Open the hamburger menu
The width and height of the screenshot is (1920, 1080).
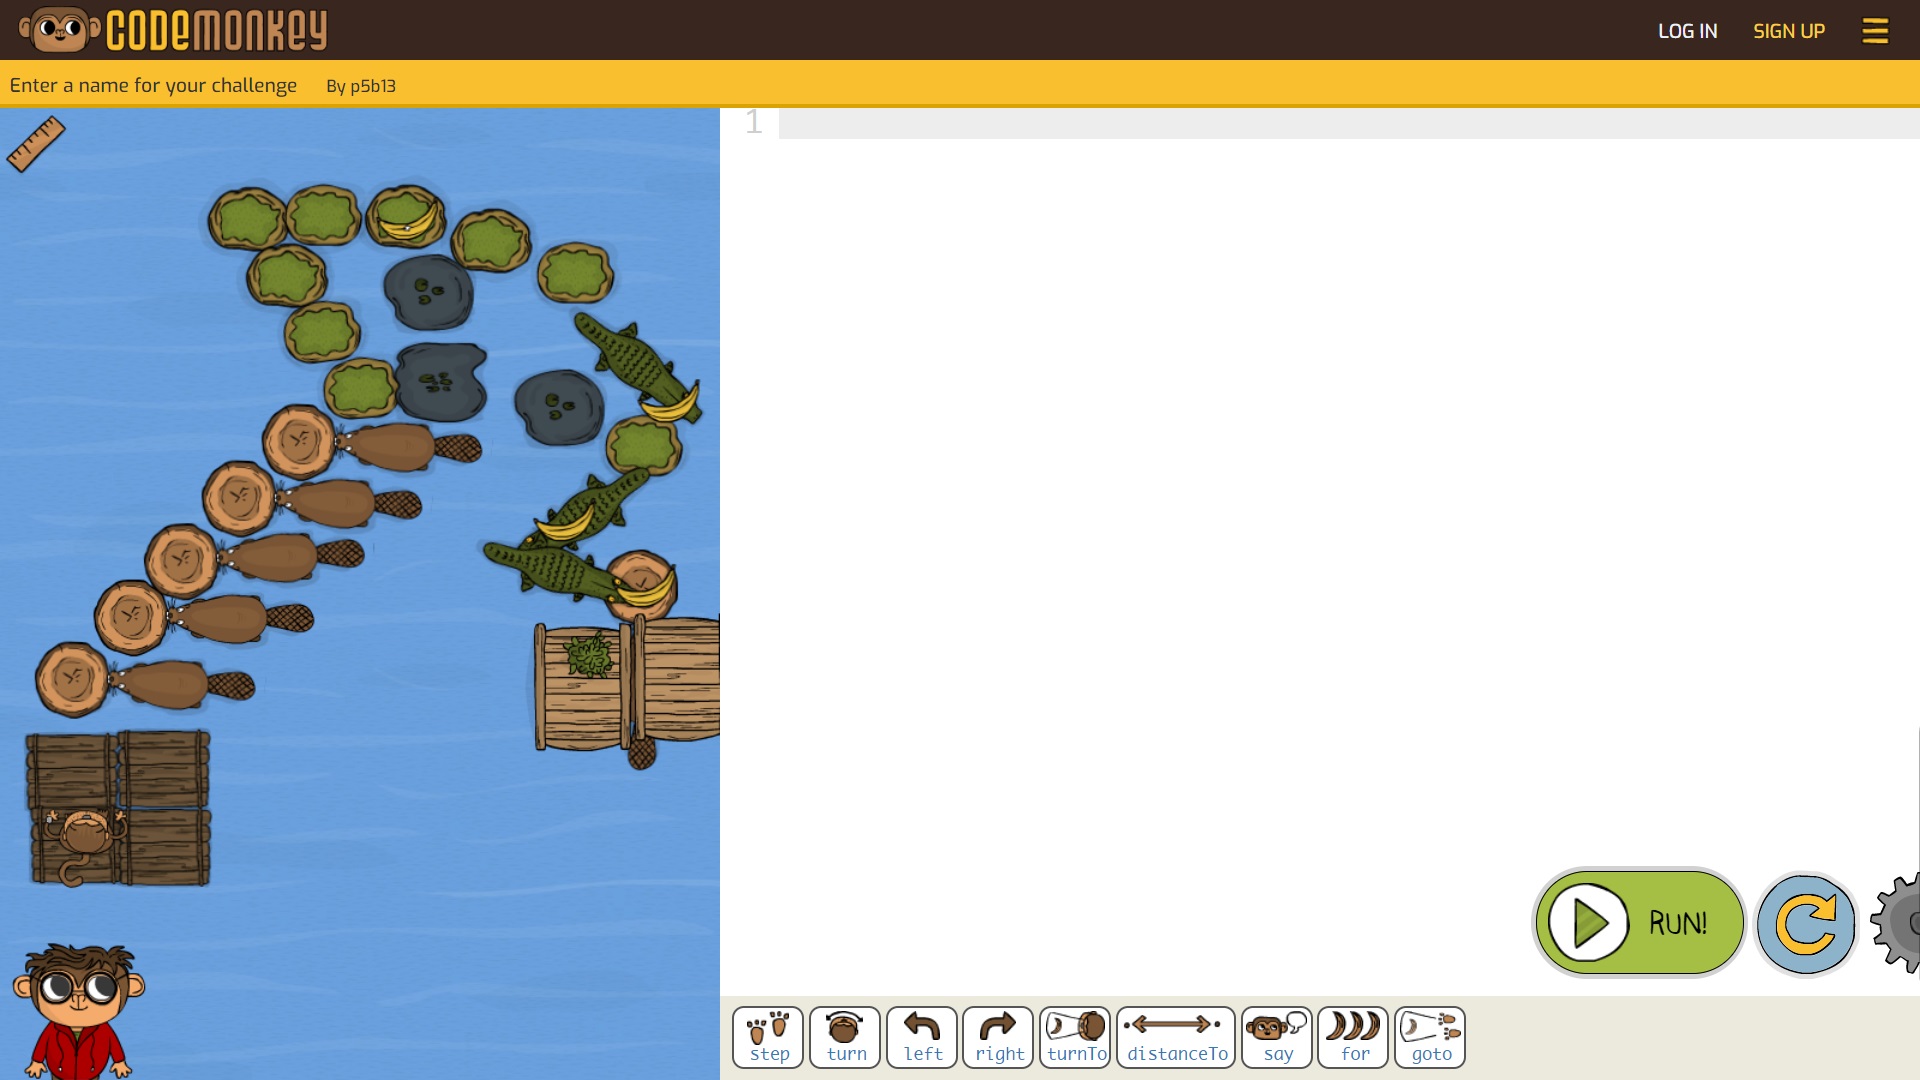[1875, 31]
